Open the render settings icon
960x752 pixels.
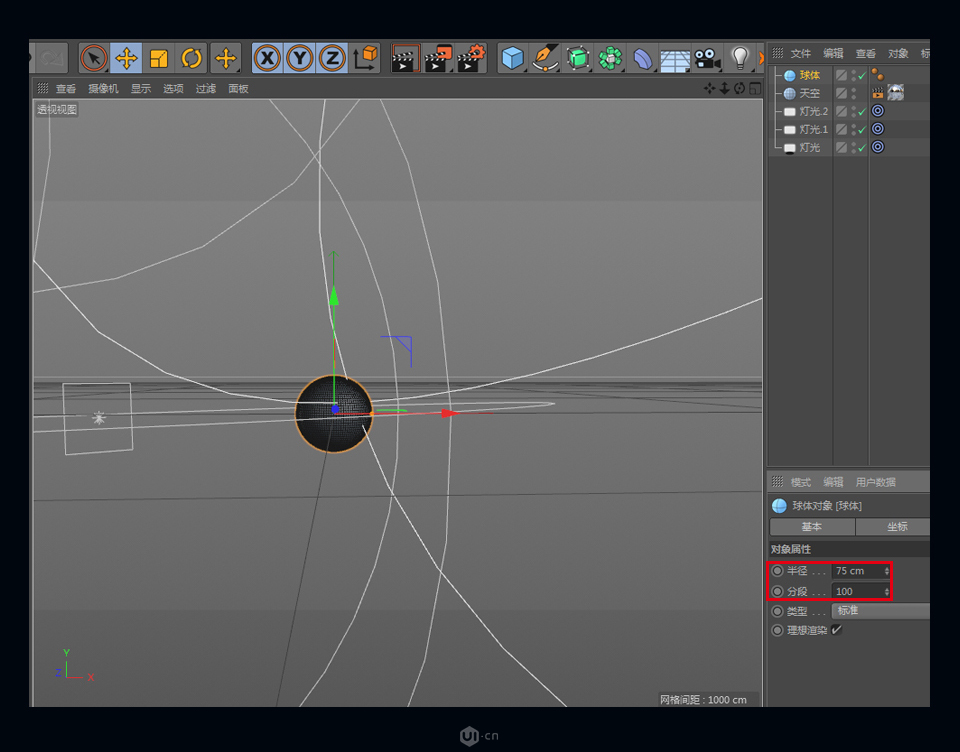click(470, 58)
